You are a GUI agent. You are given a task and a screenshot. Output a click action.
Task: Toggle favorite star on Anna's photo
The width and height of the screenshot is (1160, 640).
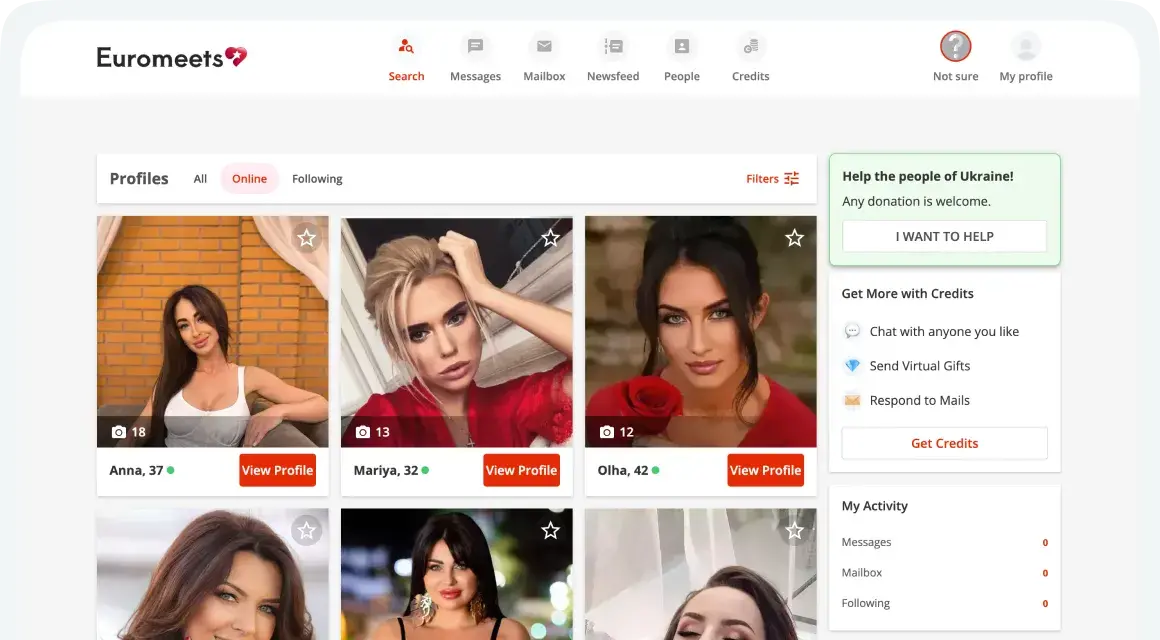click(307, 238)
